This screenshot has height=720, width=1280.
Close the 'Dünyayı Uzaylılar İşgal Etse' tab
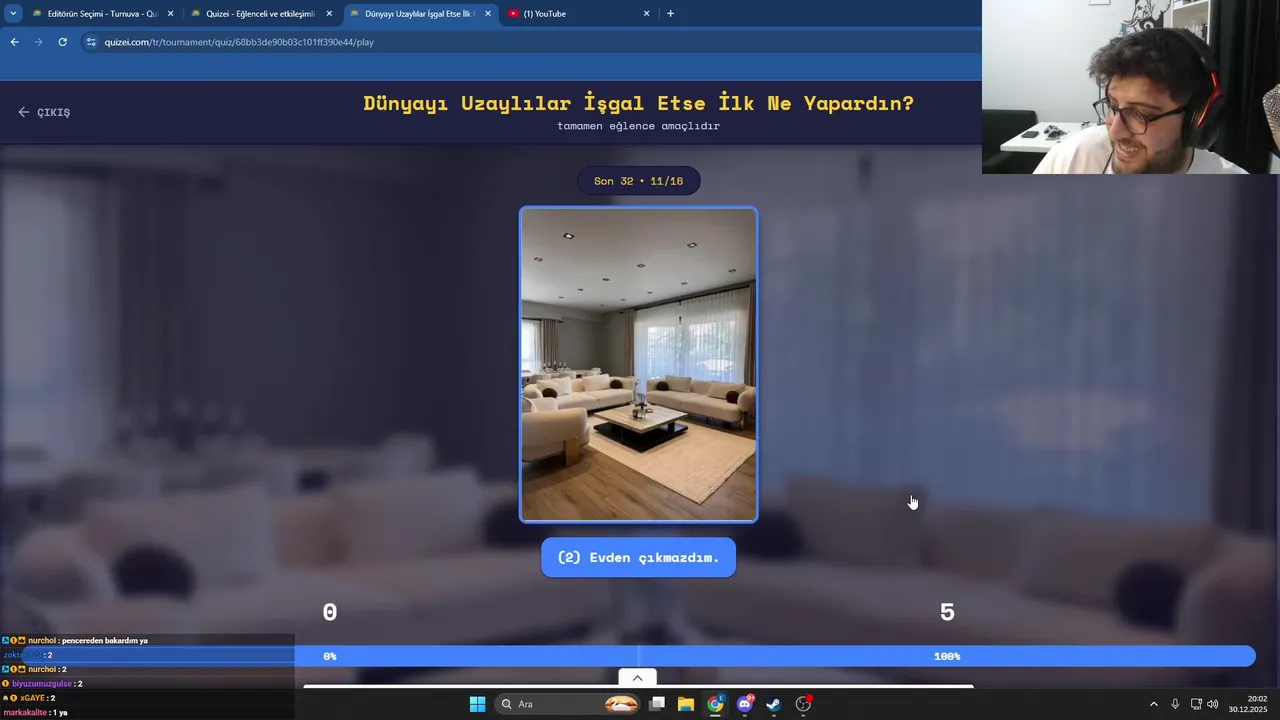pos(488,14)
